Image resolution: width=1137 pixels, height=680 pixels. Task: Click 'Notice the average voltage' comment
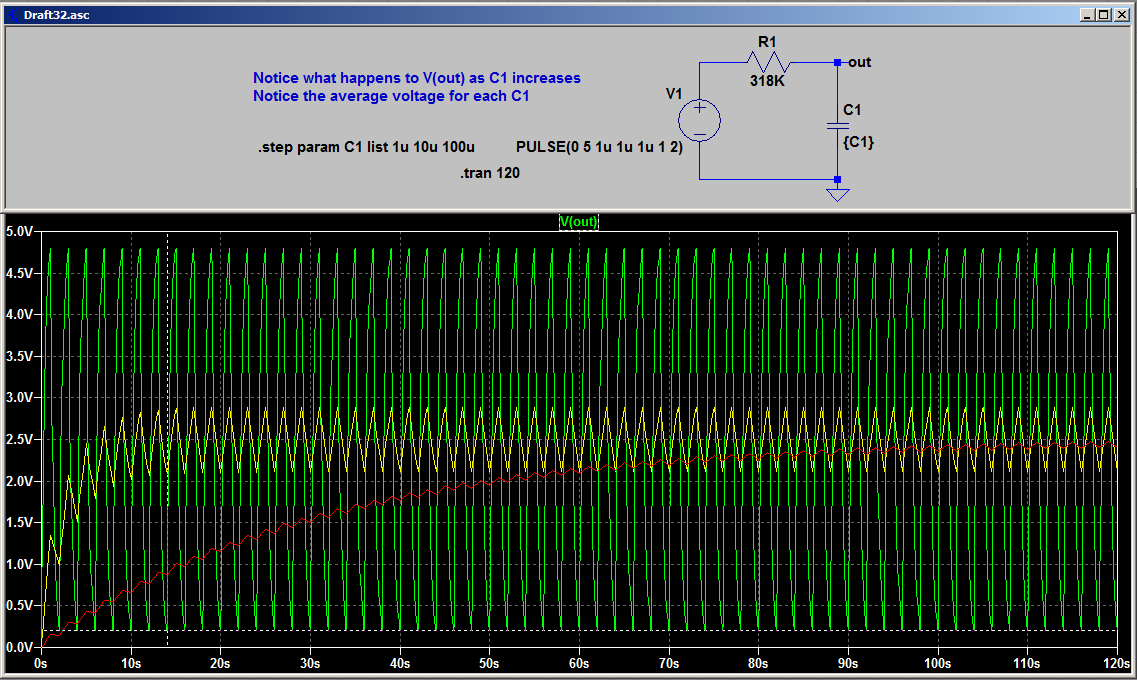point(391,96)
